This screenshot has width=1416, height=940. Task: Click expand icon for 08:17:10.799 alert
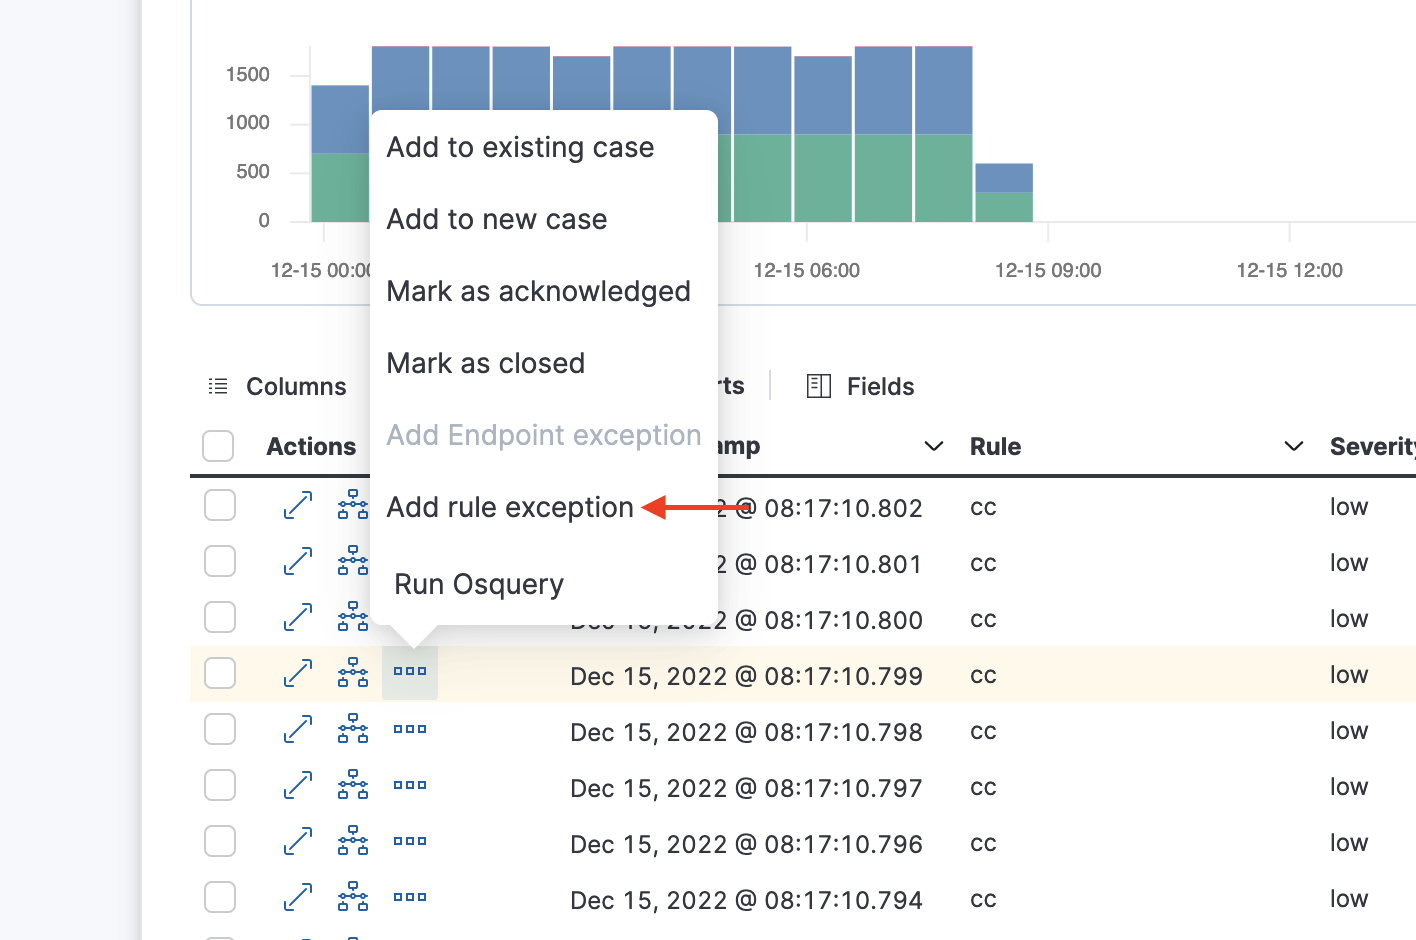pos(298,674)
